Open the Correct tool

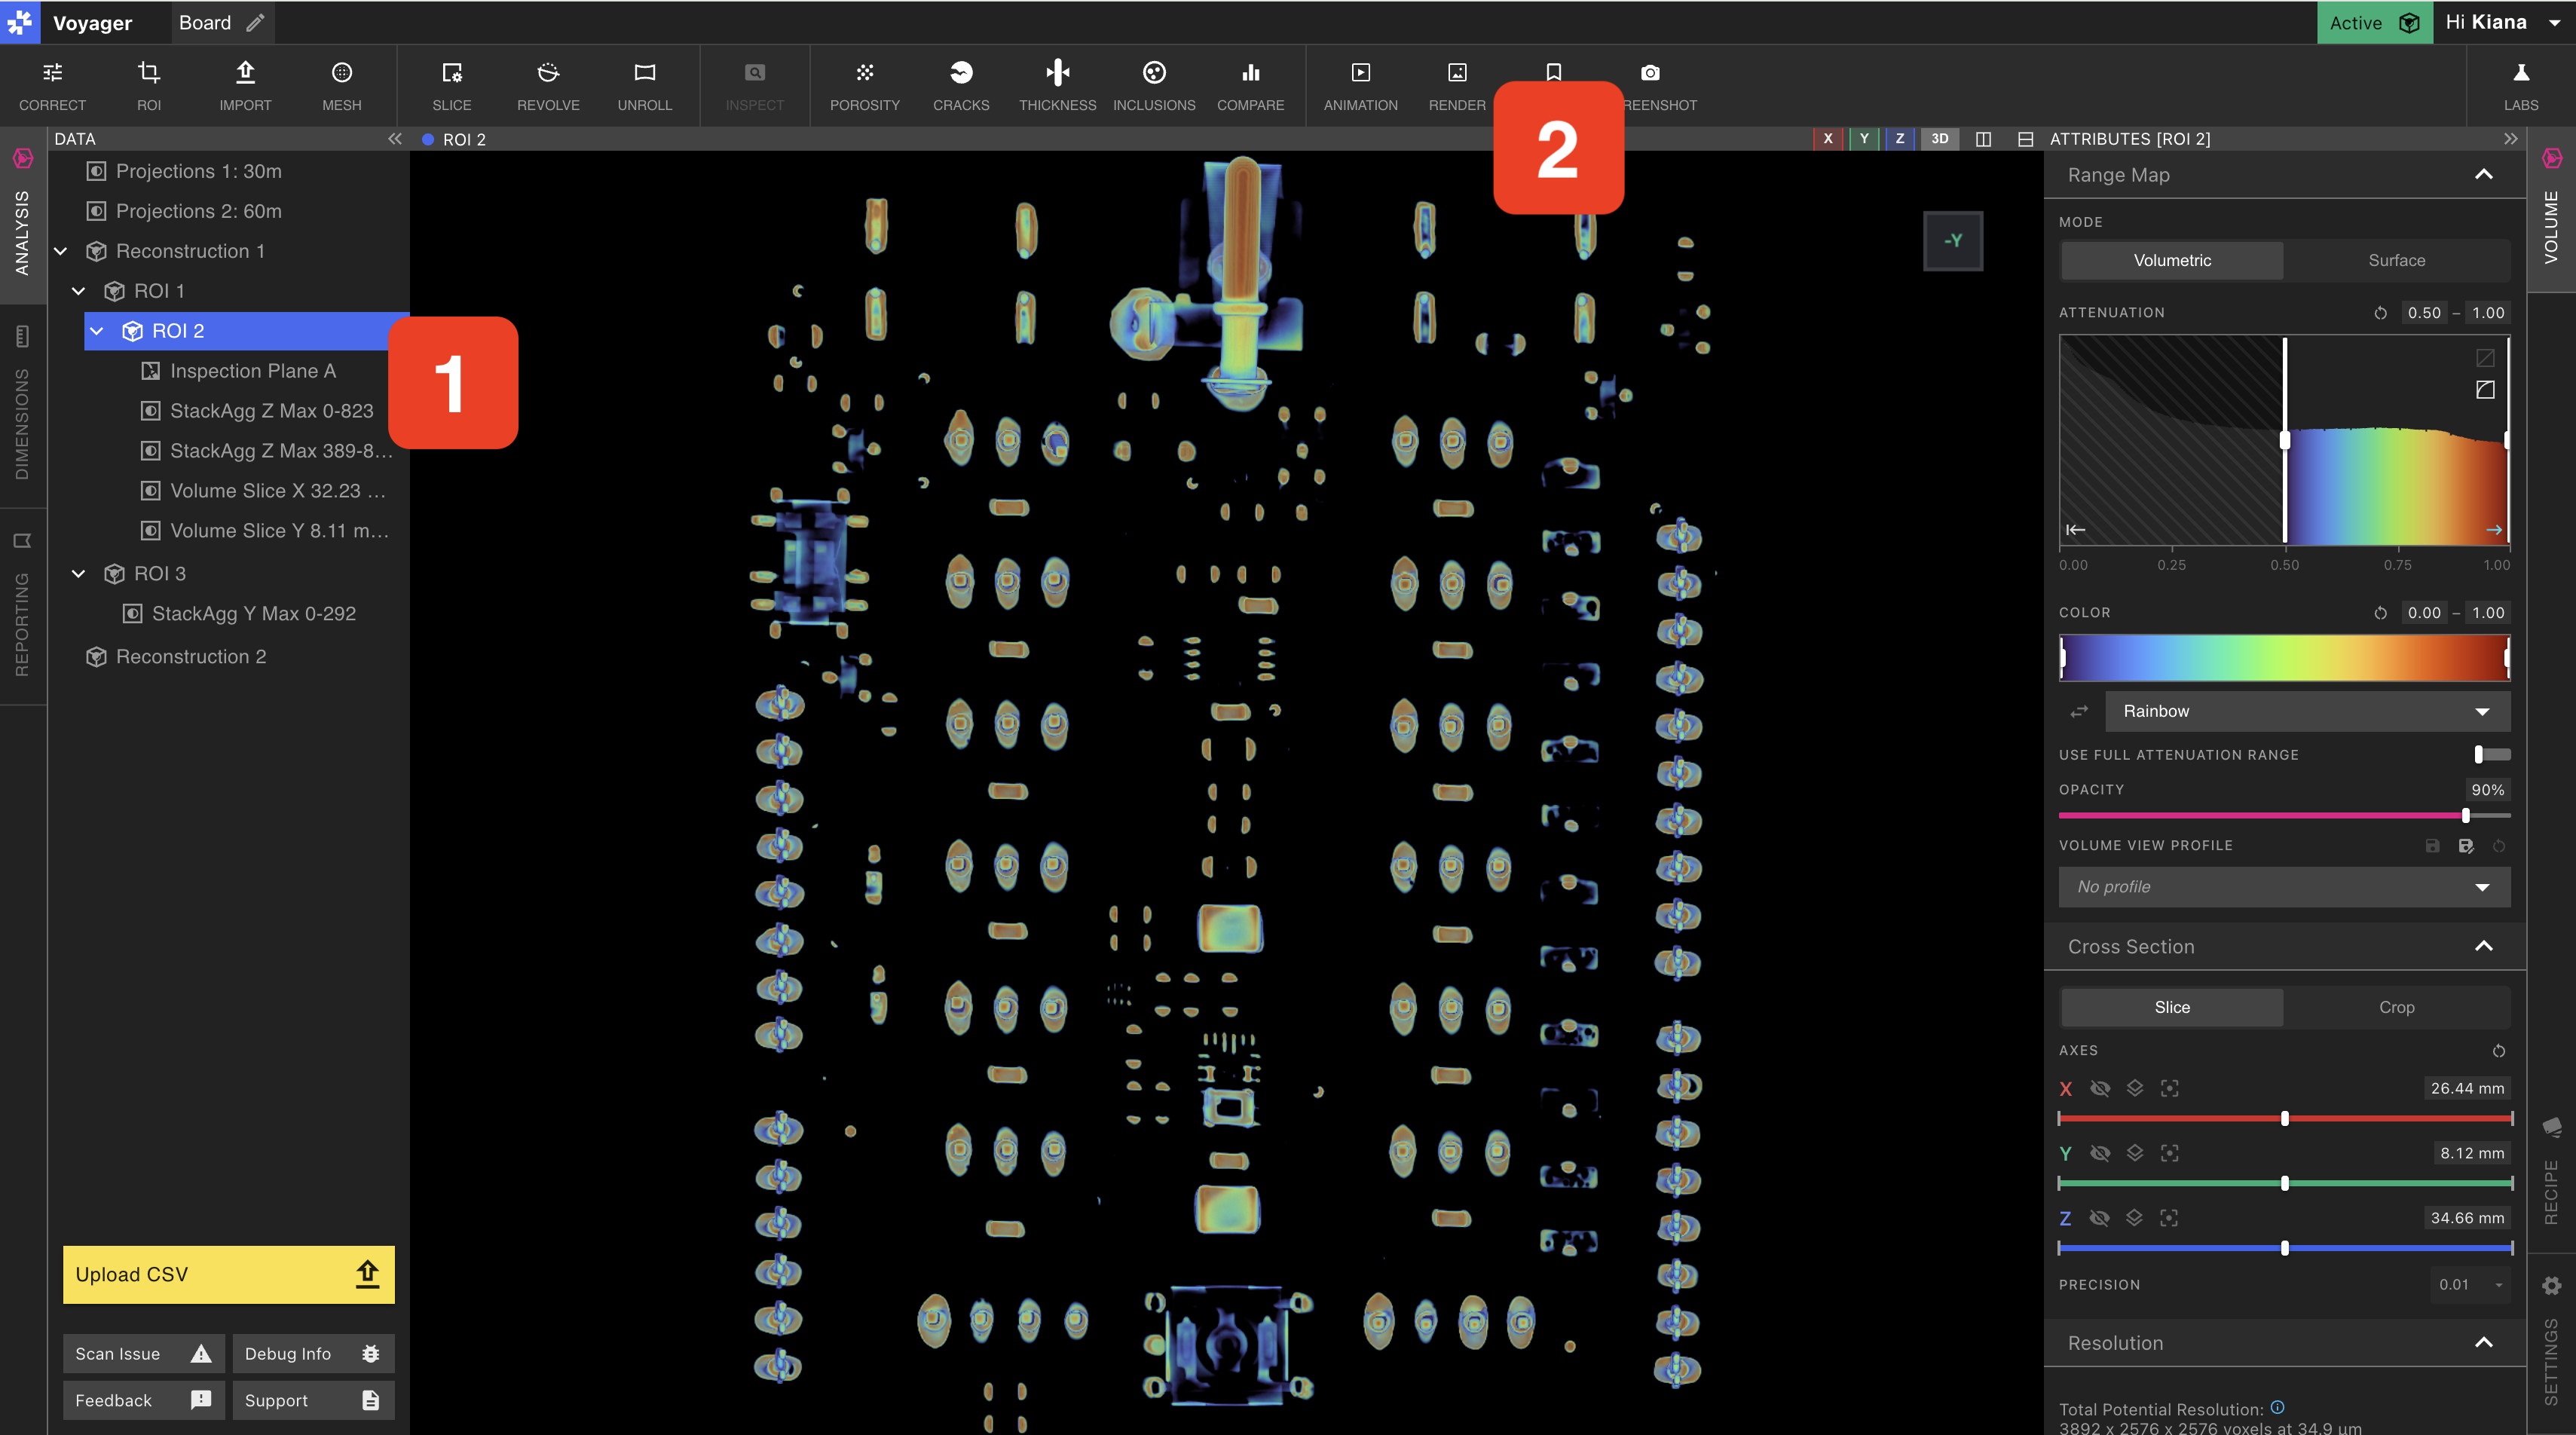coord(52,85)
